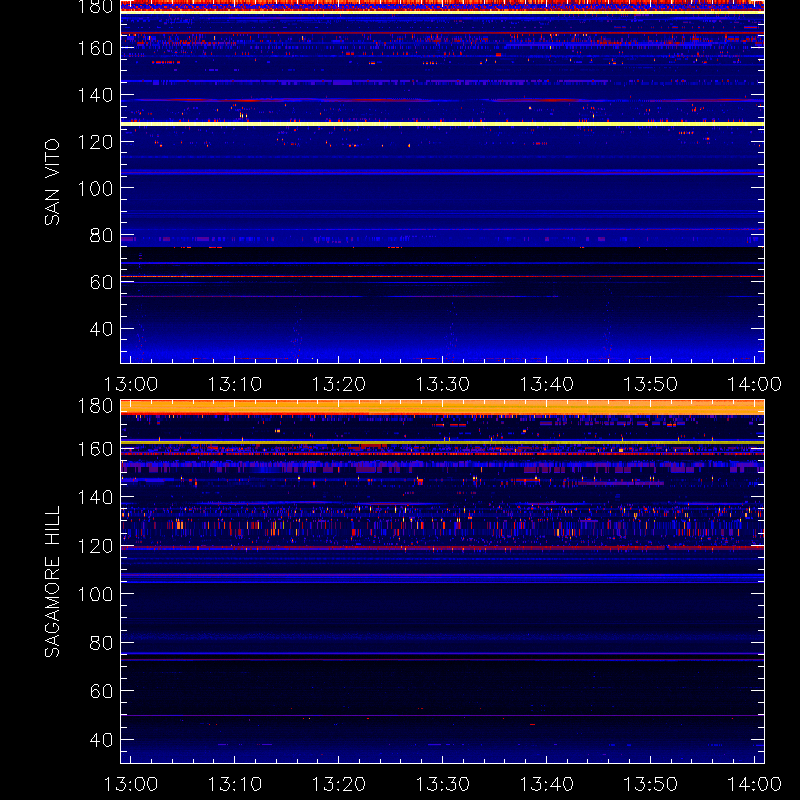
Task: Select the 120 label on San Vito axis
Action: (x=95, y=142)
